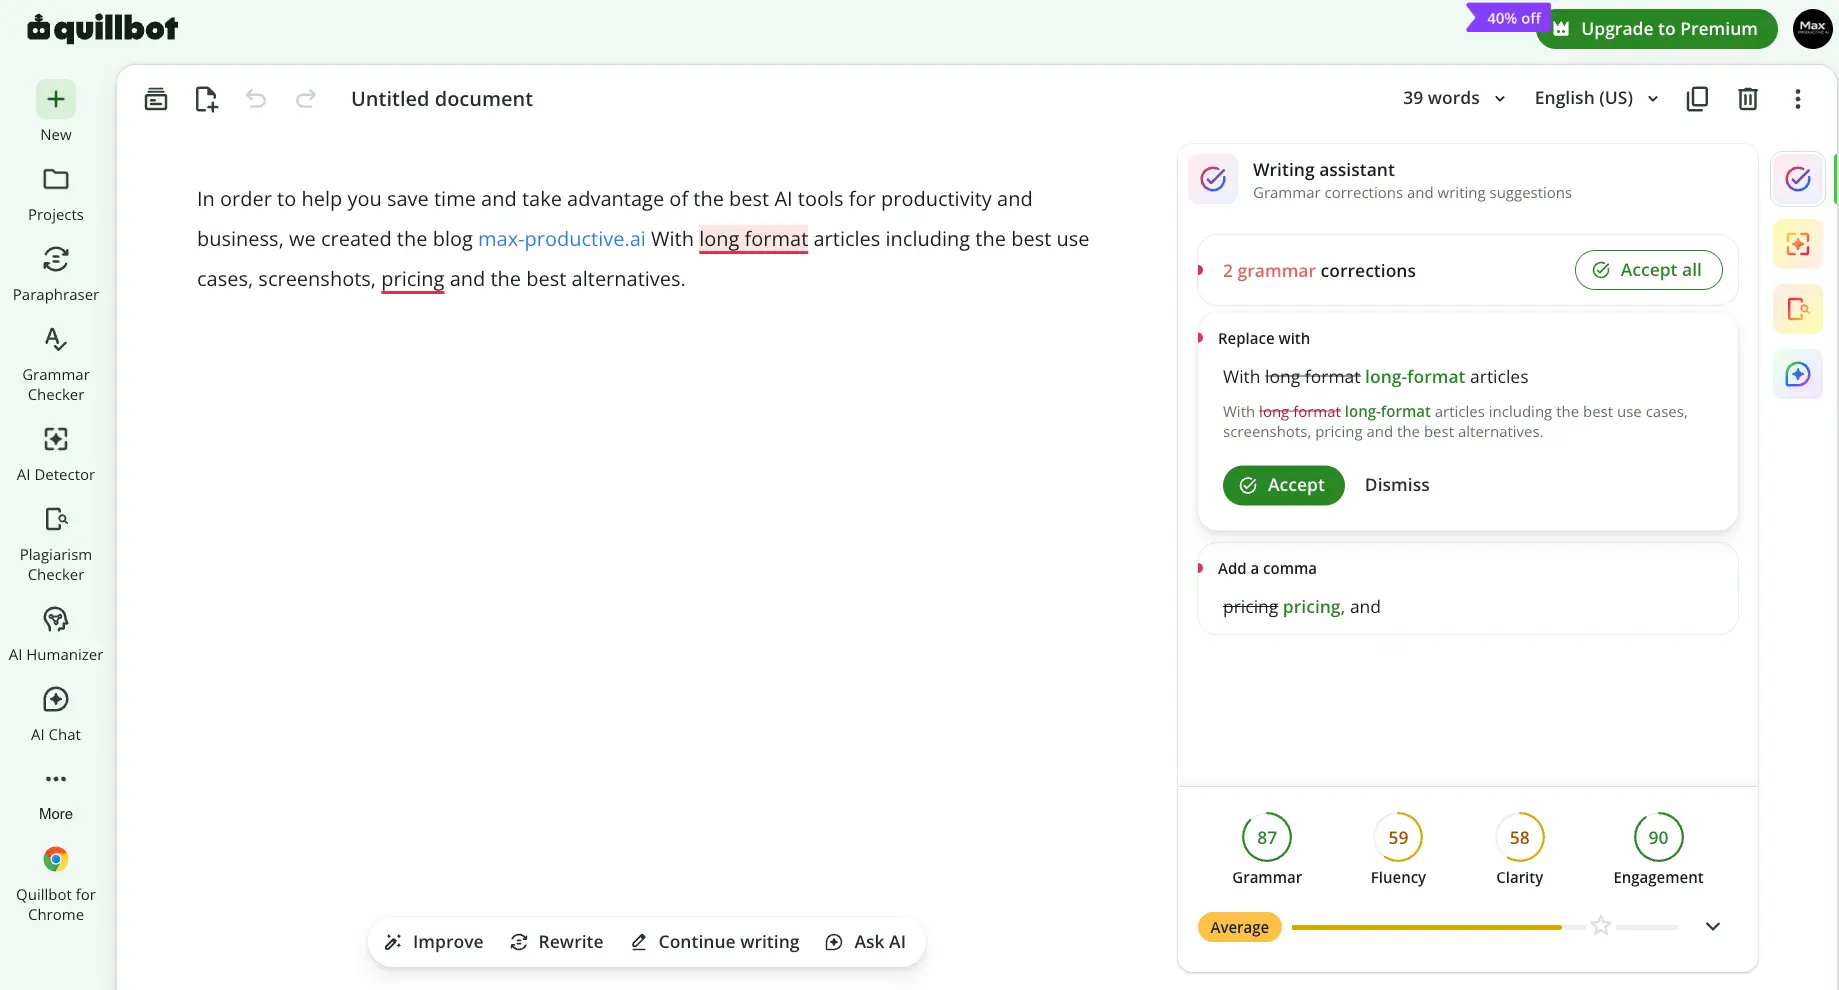Open the max-productive.ai link
Image resolution: width=1839 pixels, height=990 pixels.
[x=561, y=239]
